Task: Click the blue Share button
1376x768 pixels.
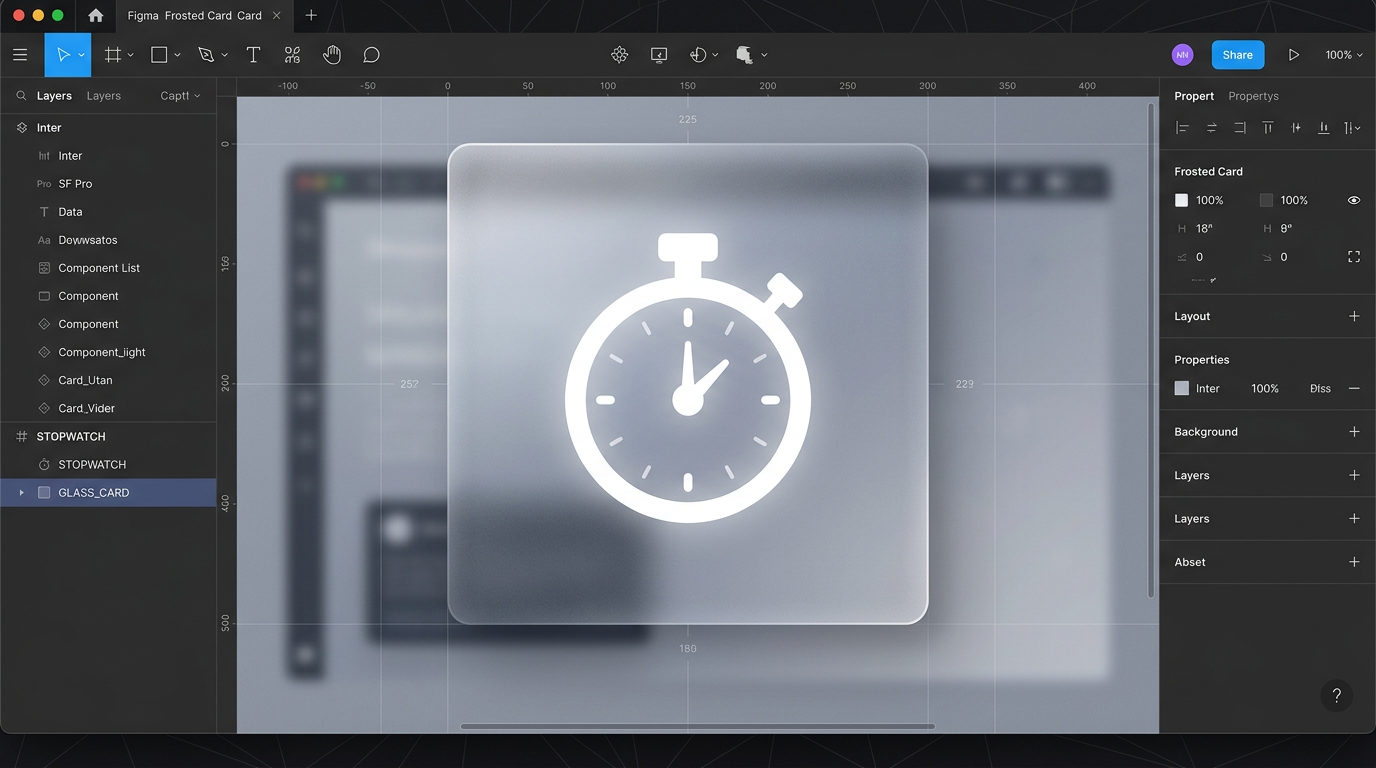Action: pyautogui.click(x=1237, y=55)
